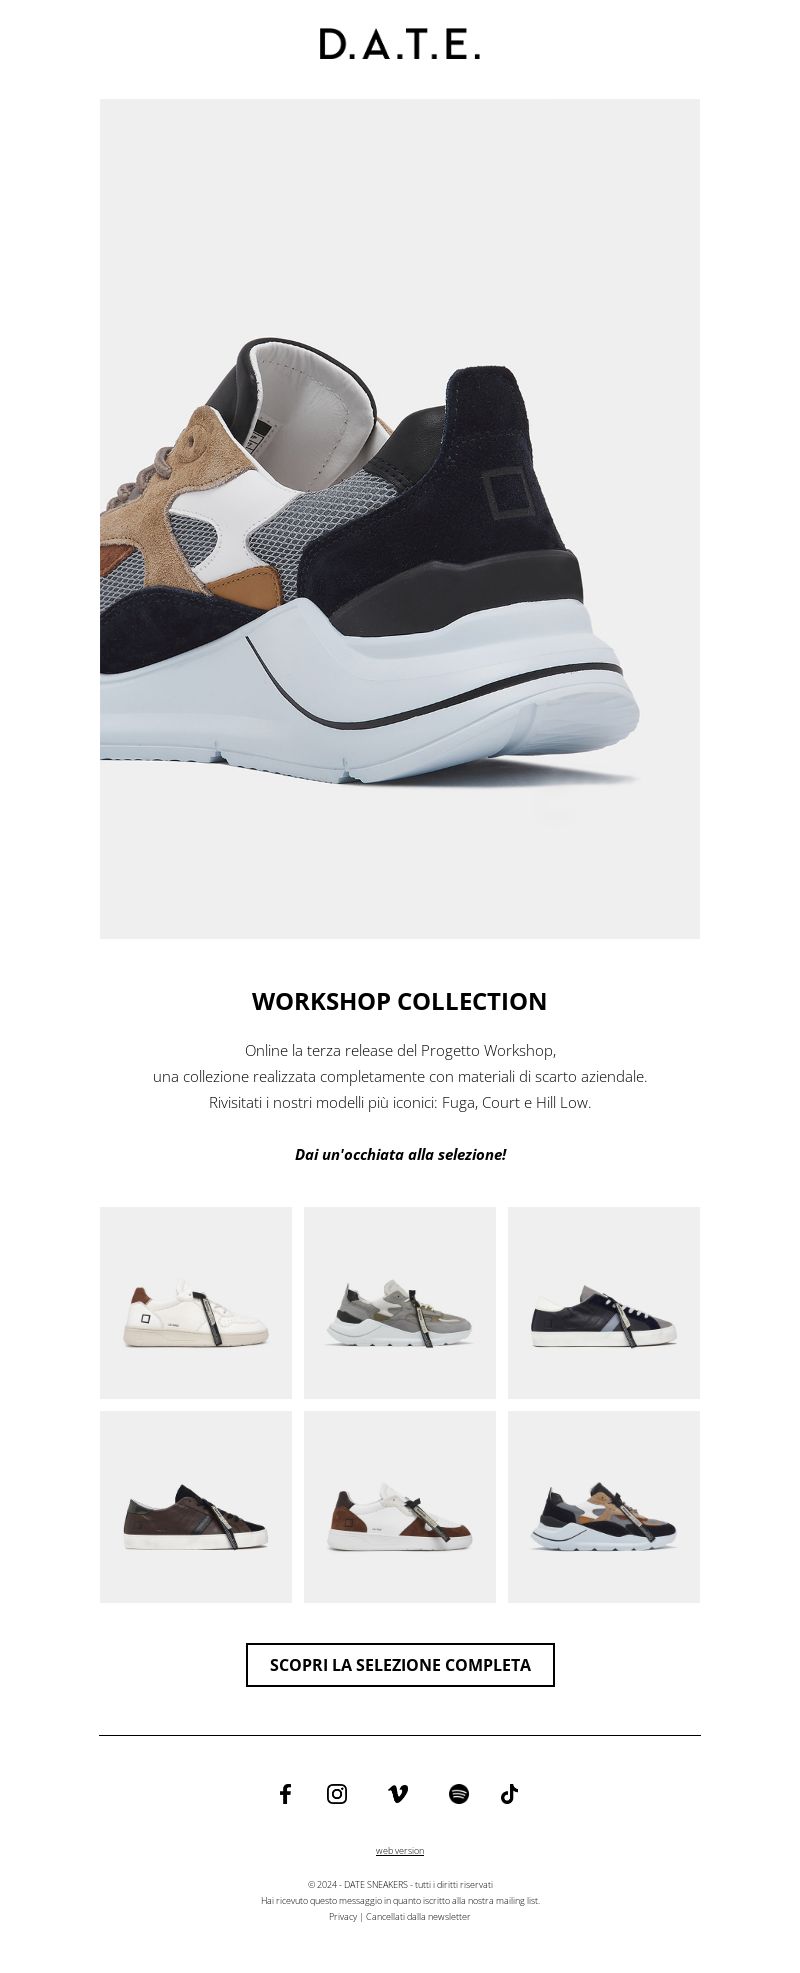Open the Spotify social icon
Screen dimensions: 800x1973
459,1794
